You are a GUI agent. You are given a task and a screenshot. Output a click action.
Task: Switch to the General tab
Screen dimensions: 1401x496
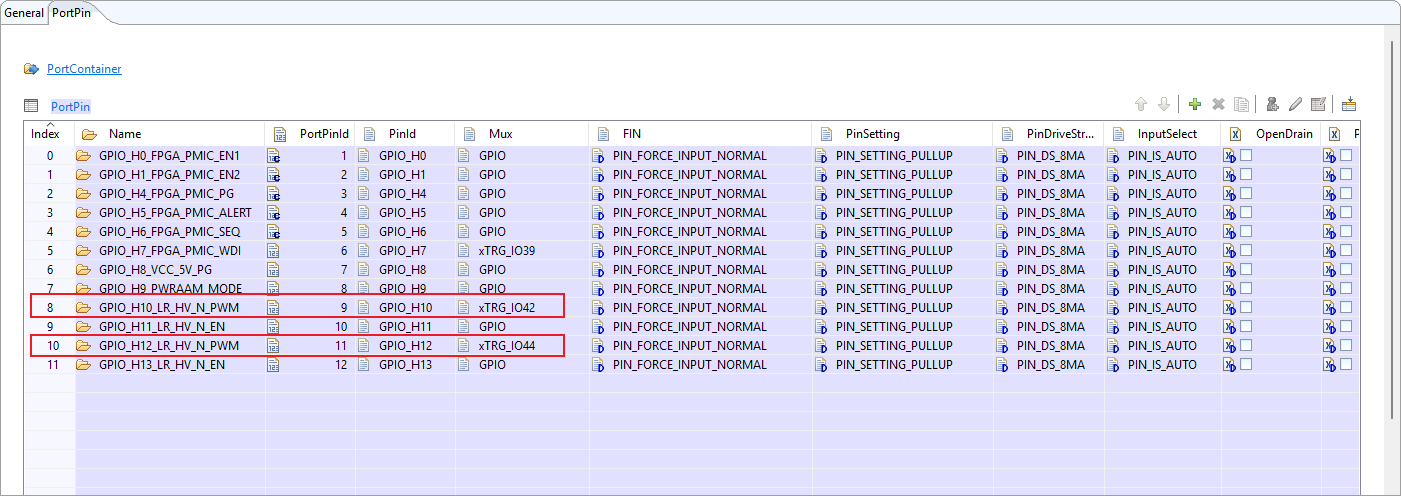pos(24,13)
